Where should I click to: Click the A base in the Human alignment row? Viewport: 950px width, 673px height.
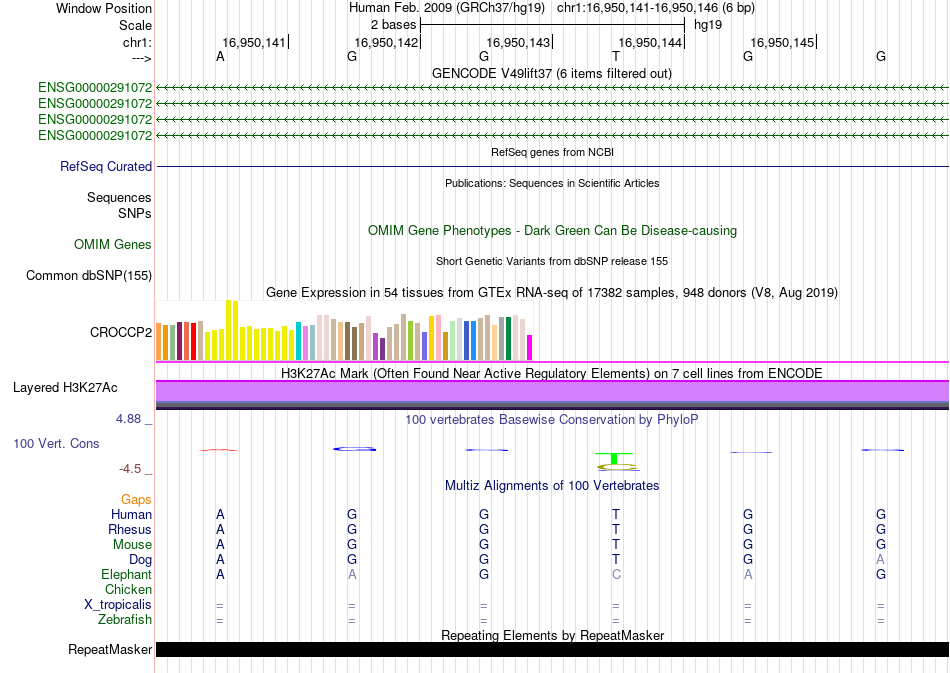(x=220, y=514)
